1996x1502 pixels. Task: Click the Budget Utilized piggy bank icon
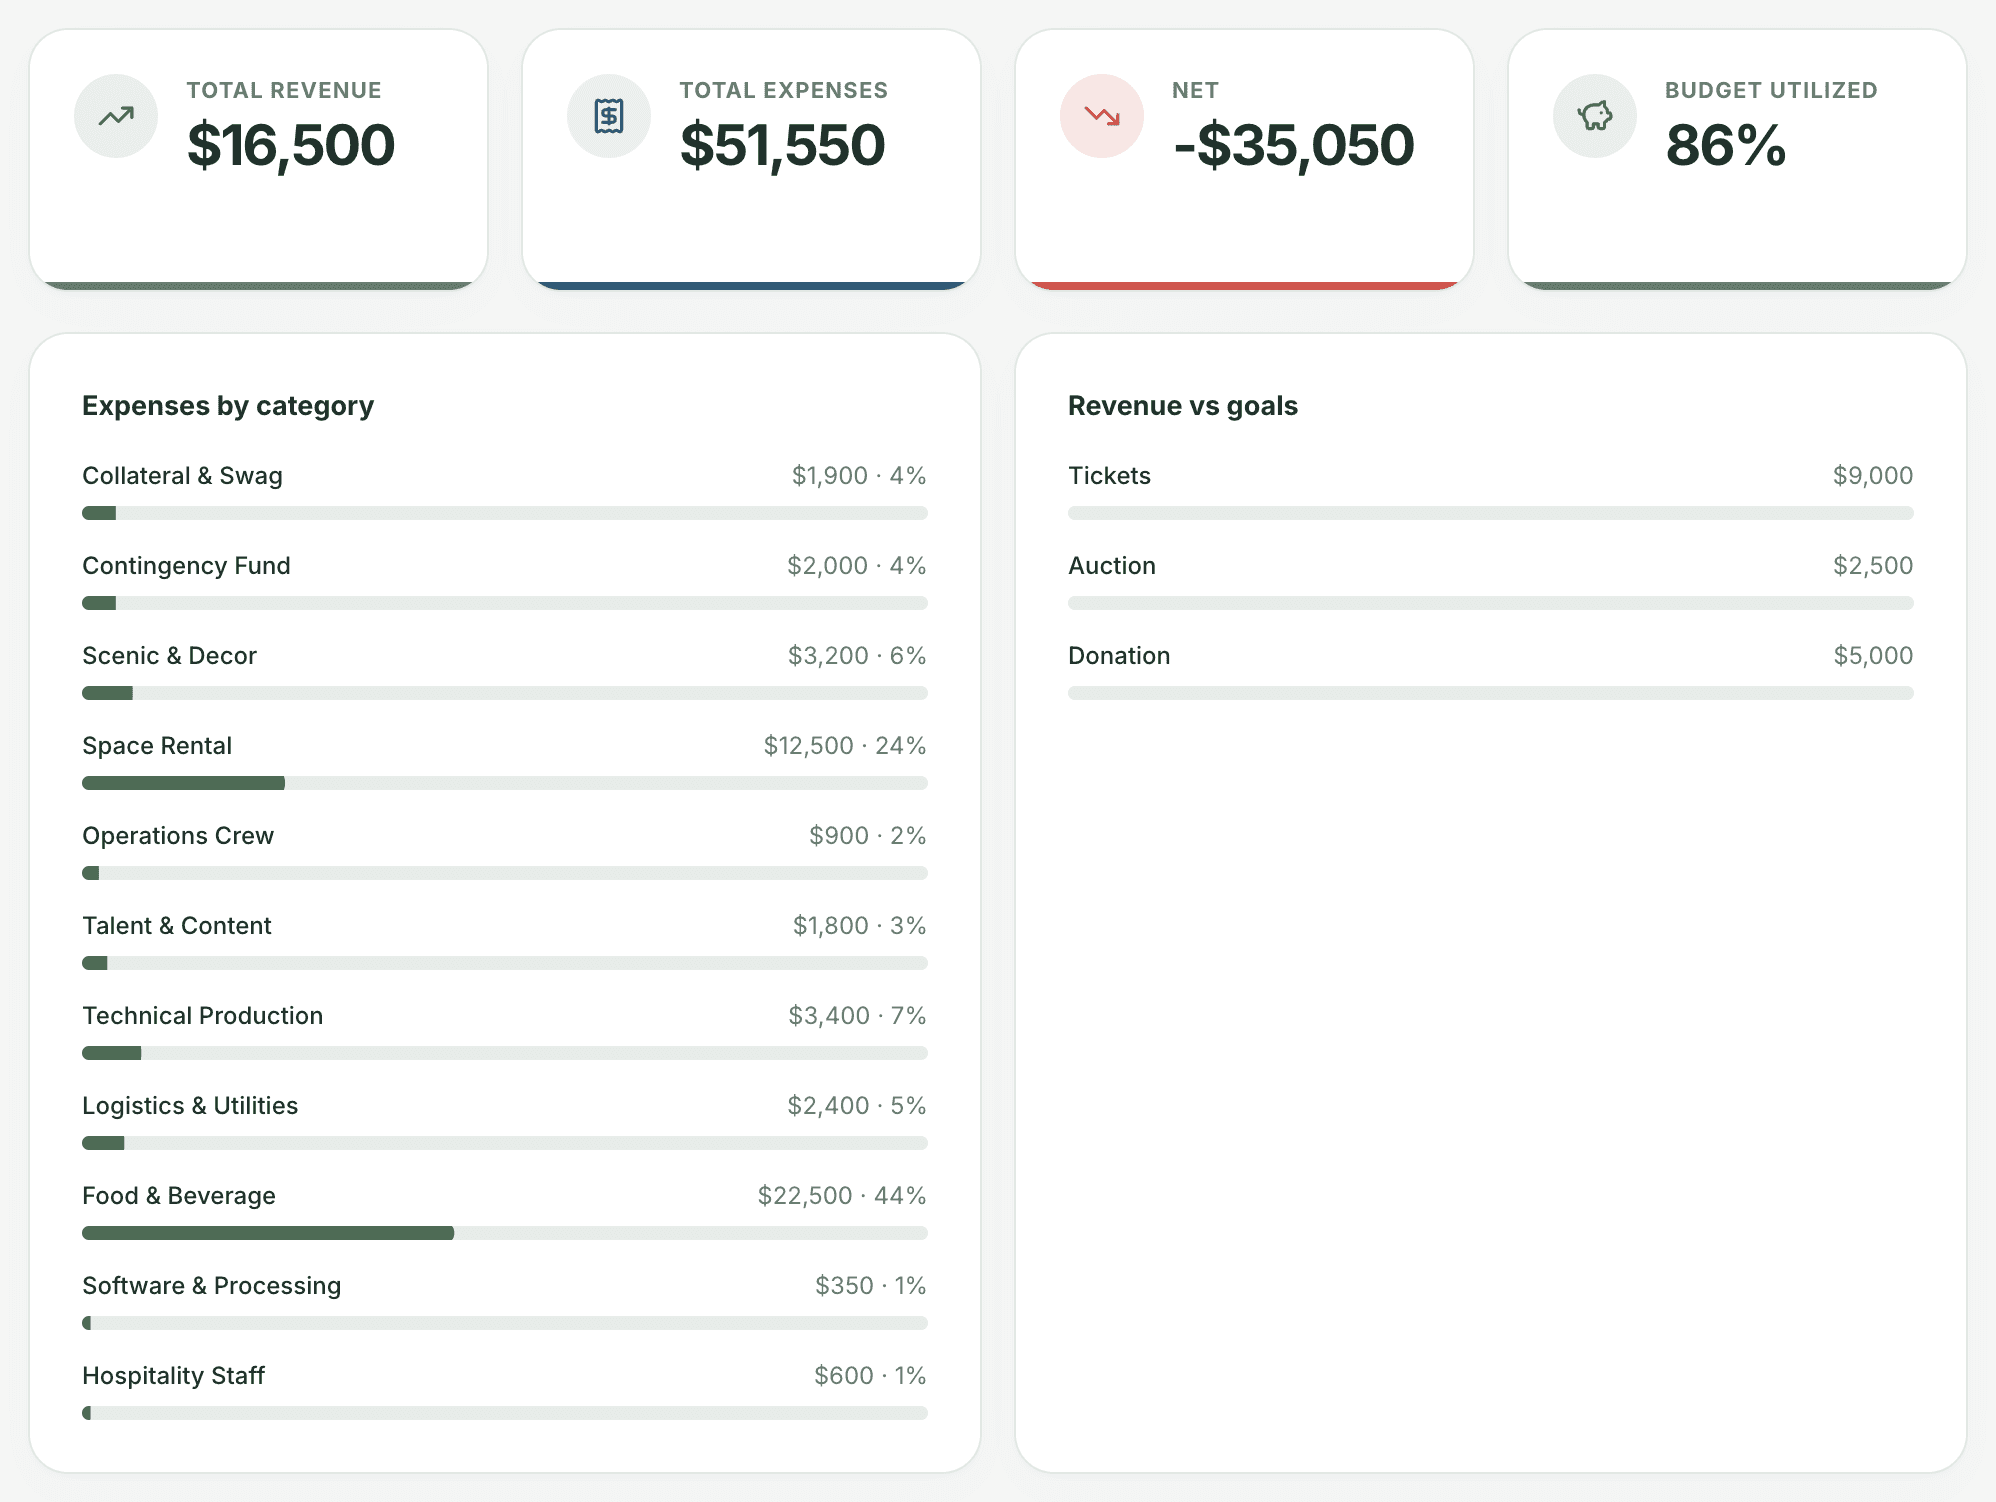click(1595, 116)
